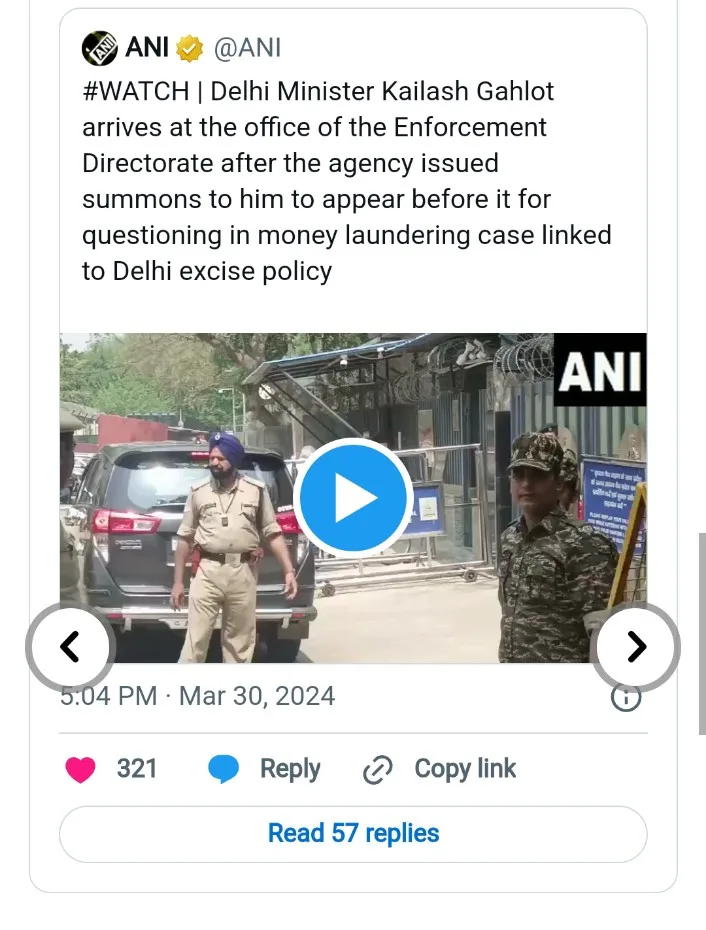Play the embedded ANI video
The height and width of the screenshot is (930, 706).
353,498
